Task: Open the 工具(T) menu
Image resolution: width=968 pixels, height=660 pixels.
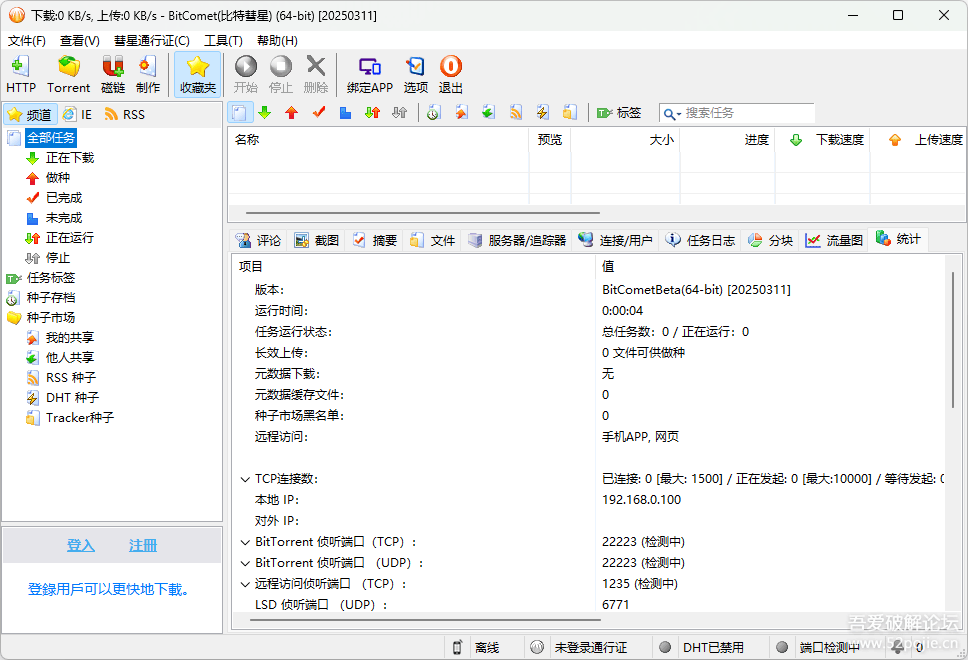Action: tap(223, 41)
